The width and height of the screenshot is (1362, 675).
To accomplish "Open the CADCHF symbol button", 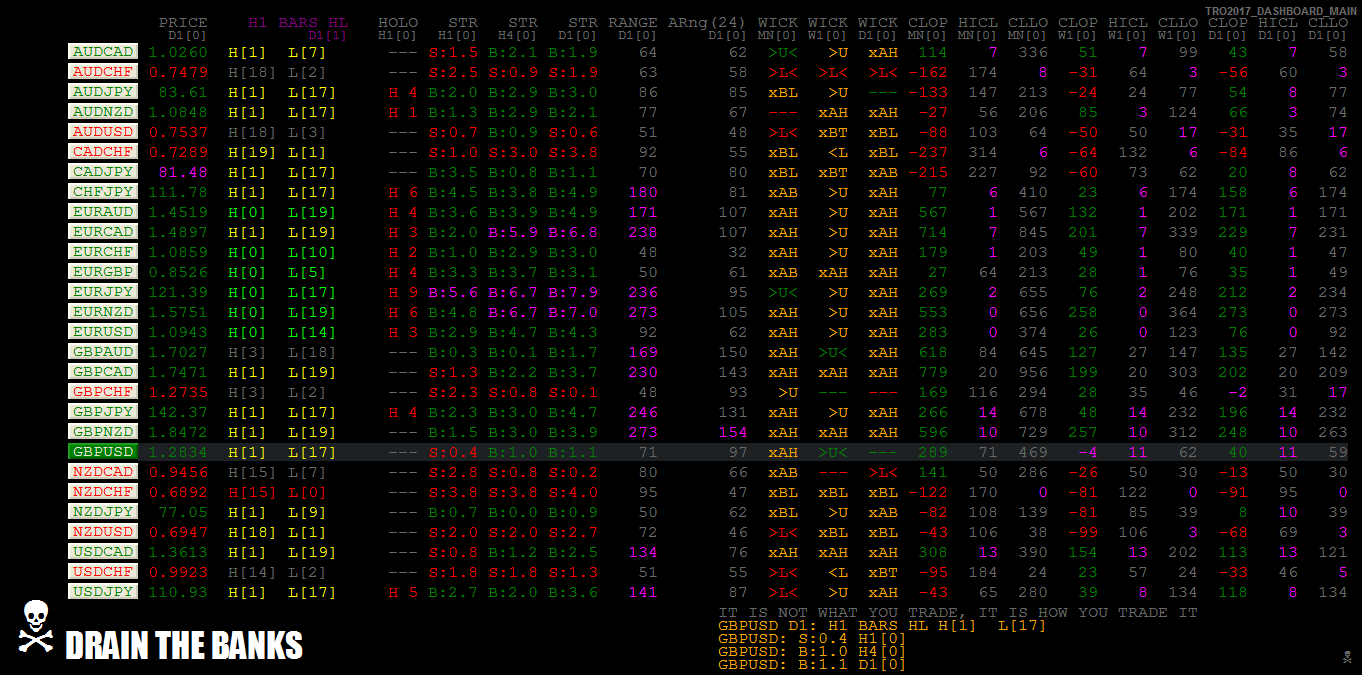I will (x=103, y=151).
